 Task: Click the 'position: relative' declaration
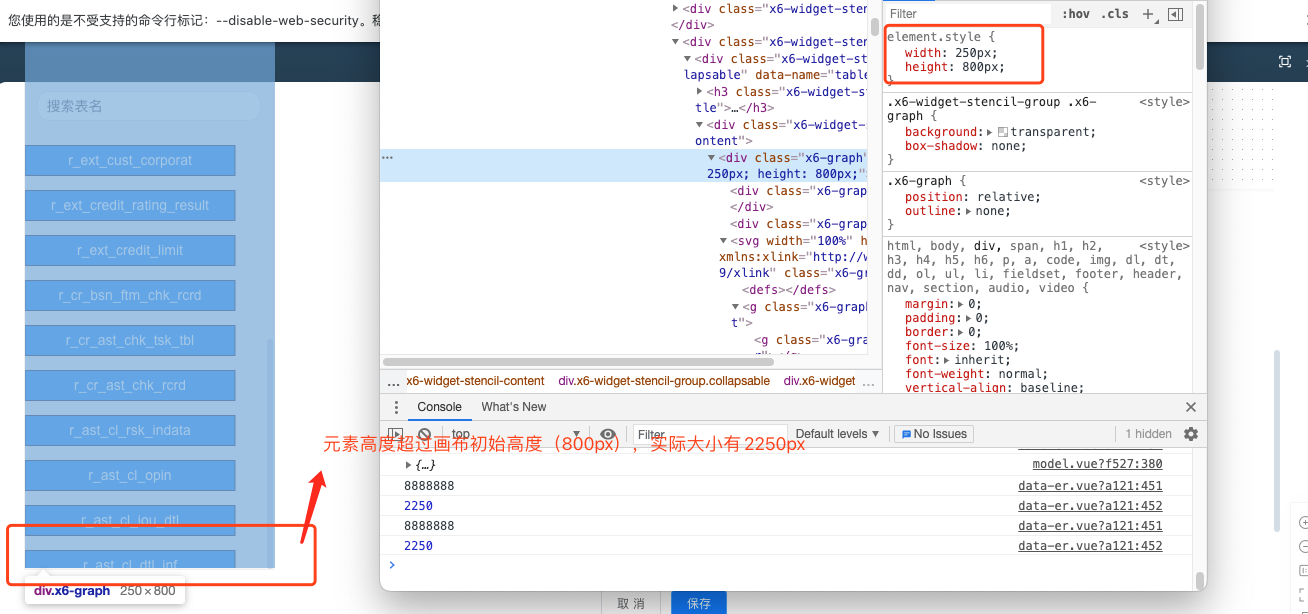tap(972, 197)
